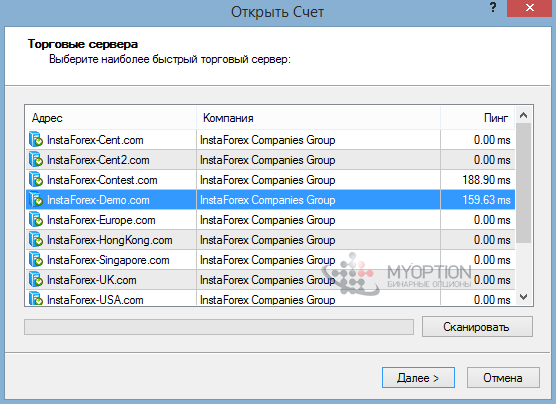Click company name in InstaForex-Cent.com row
The width and height of the screenshot is (556, 404).
pyautogui.click(x=267, y=140)
